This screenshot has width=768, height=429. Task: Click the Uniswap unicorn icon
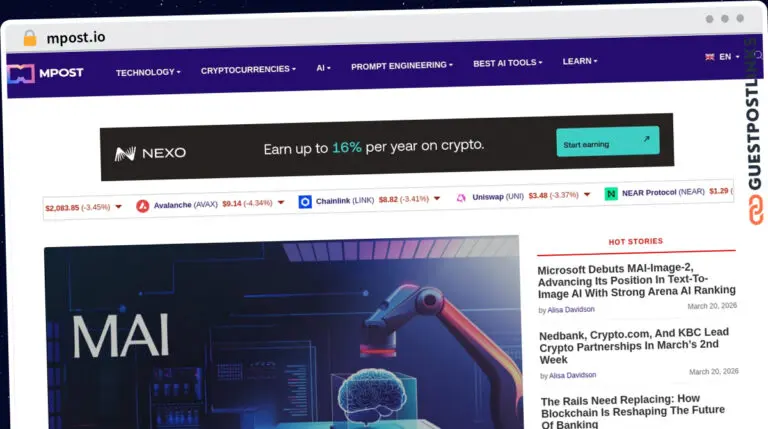coord(461,198)
